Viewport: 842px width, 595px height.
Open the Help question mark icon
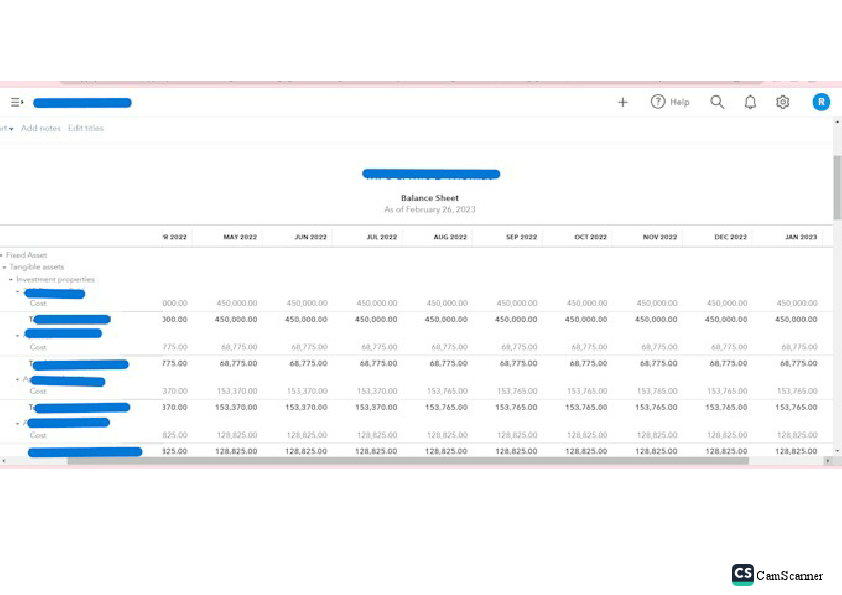[658, 101]
